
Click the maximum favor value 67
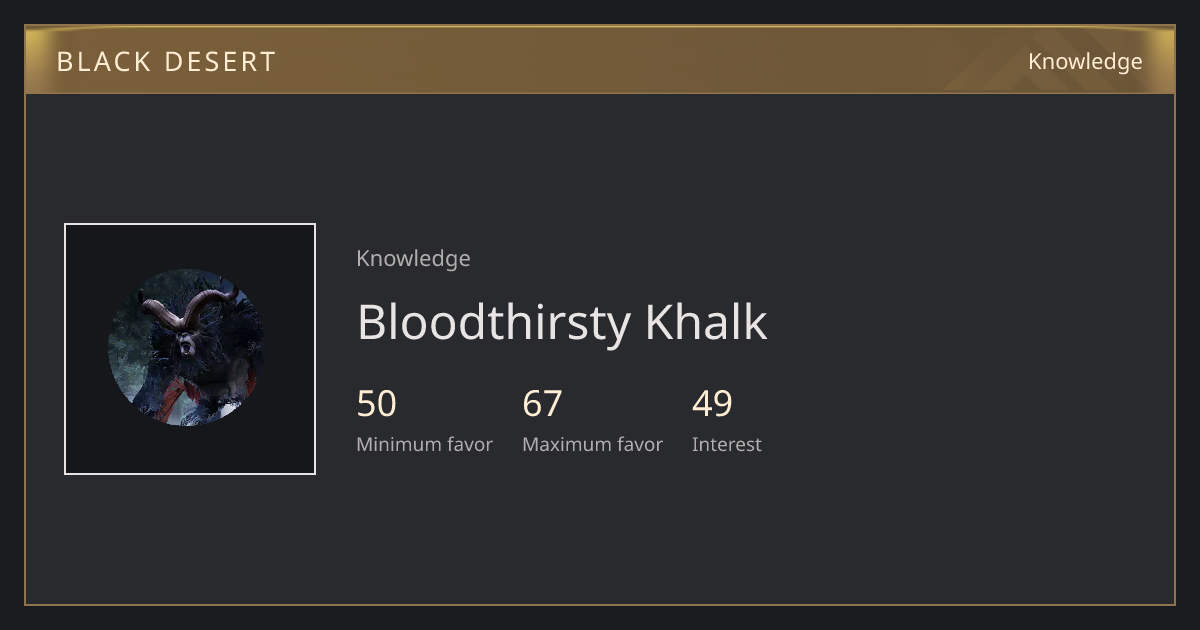543,404
